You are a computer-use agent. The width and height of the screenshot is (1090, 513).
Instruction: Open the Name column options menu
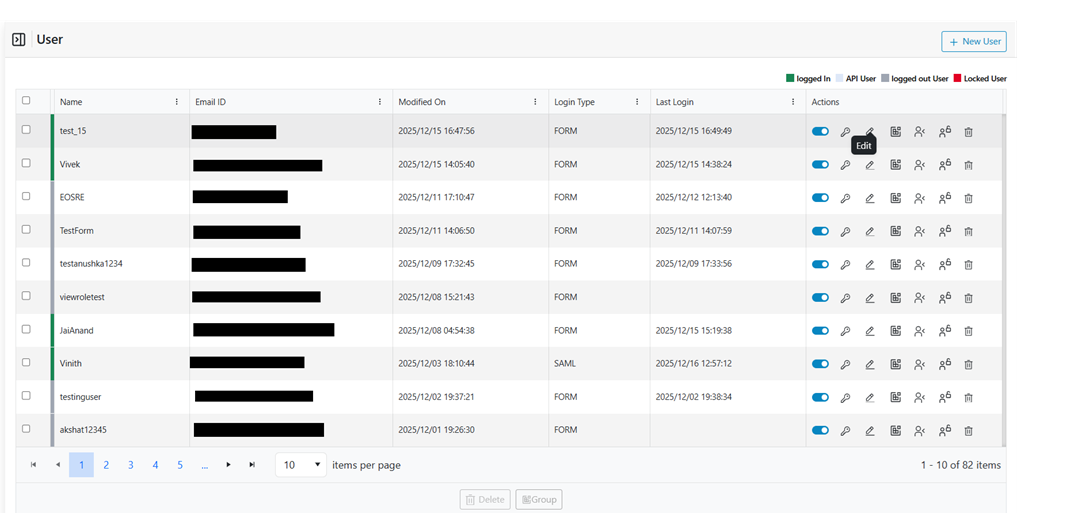click(177, 102)
